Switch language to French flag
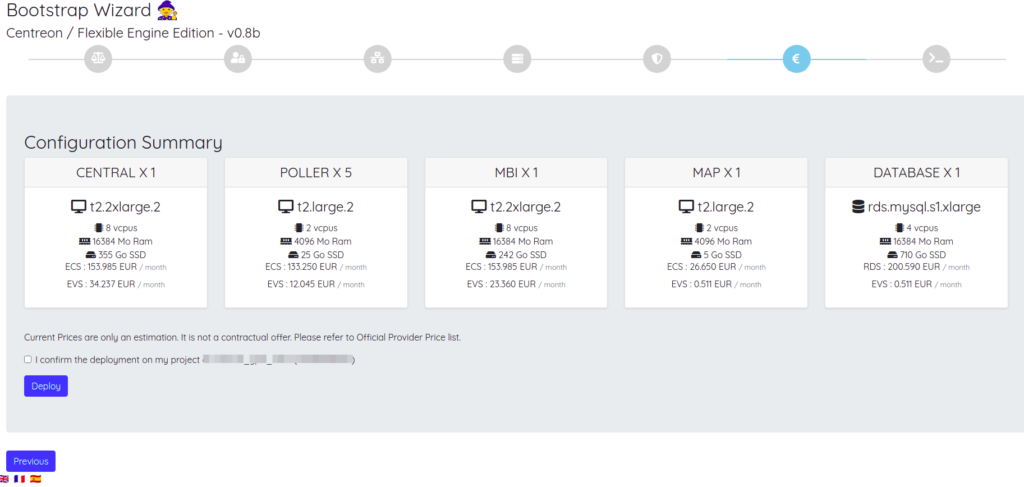 click(20, 479)
